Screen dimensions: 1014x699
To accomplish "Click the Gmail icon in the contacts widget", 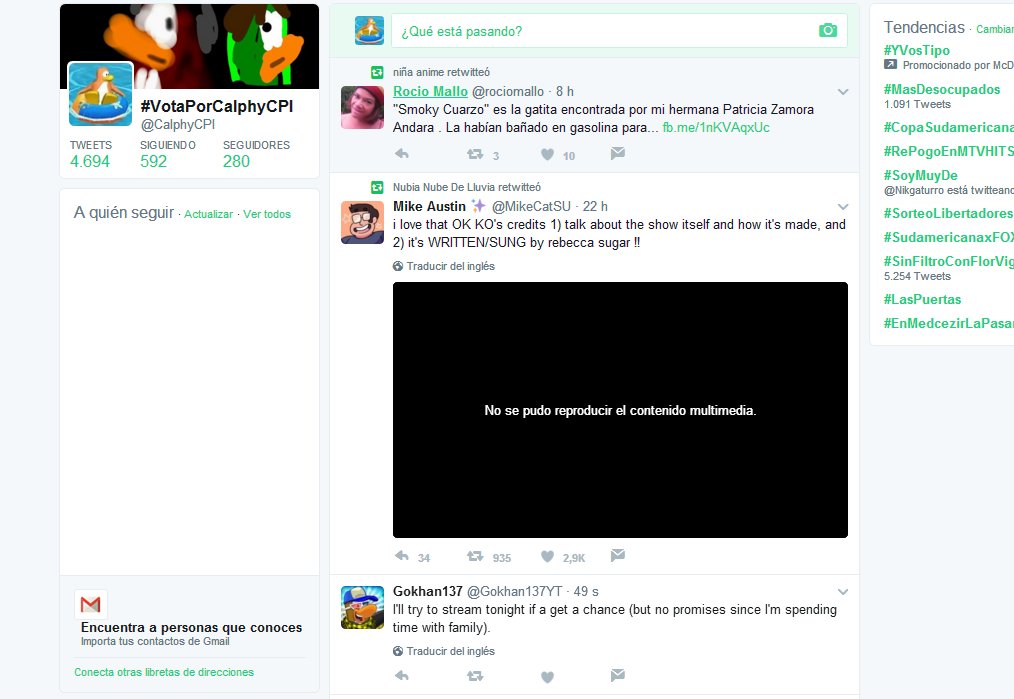I will pyautogui.click(x=91, y=604).
